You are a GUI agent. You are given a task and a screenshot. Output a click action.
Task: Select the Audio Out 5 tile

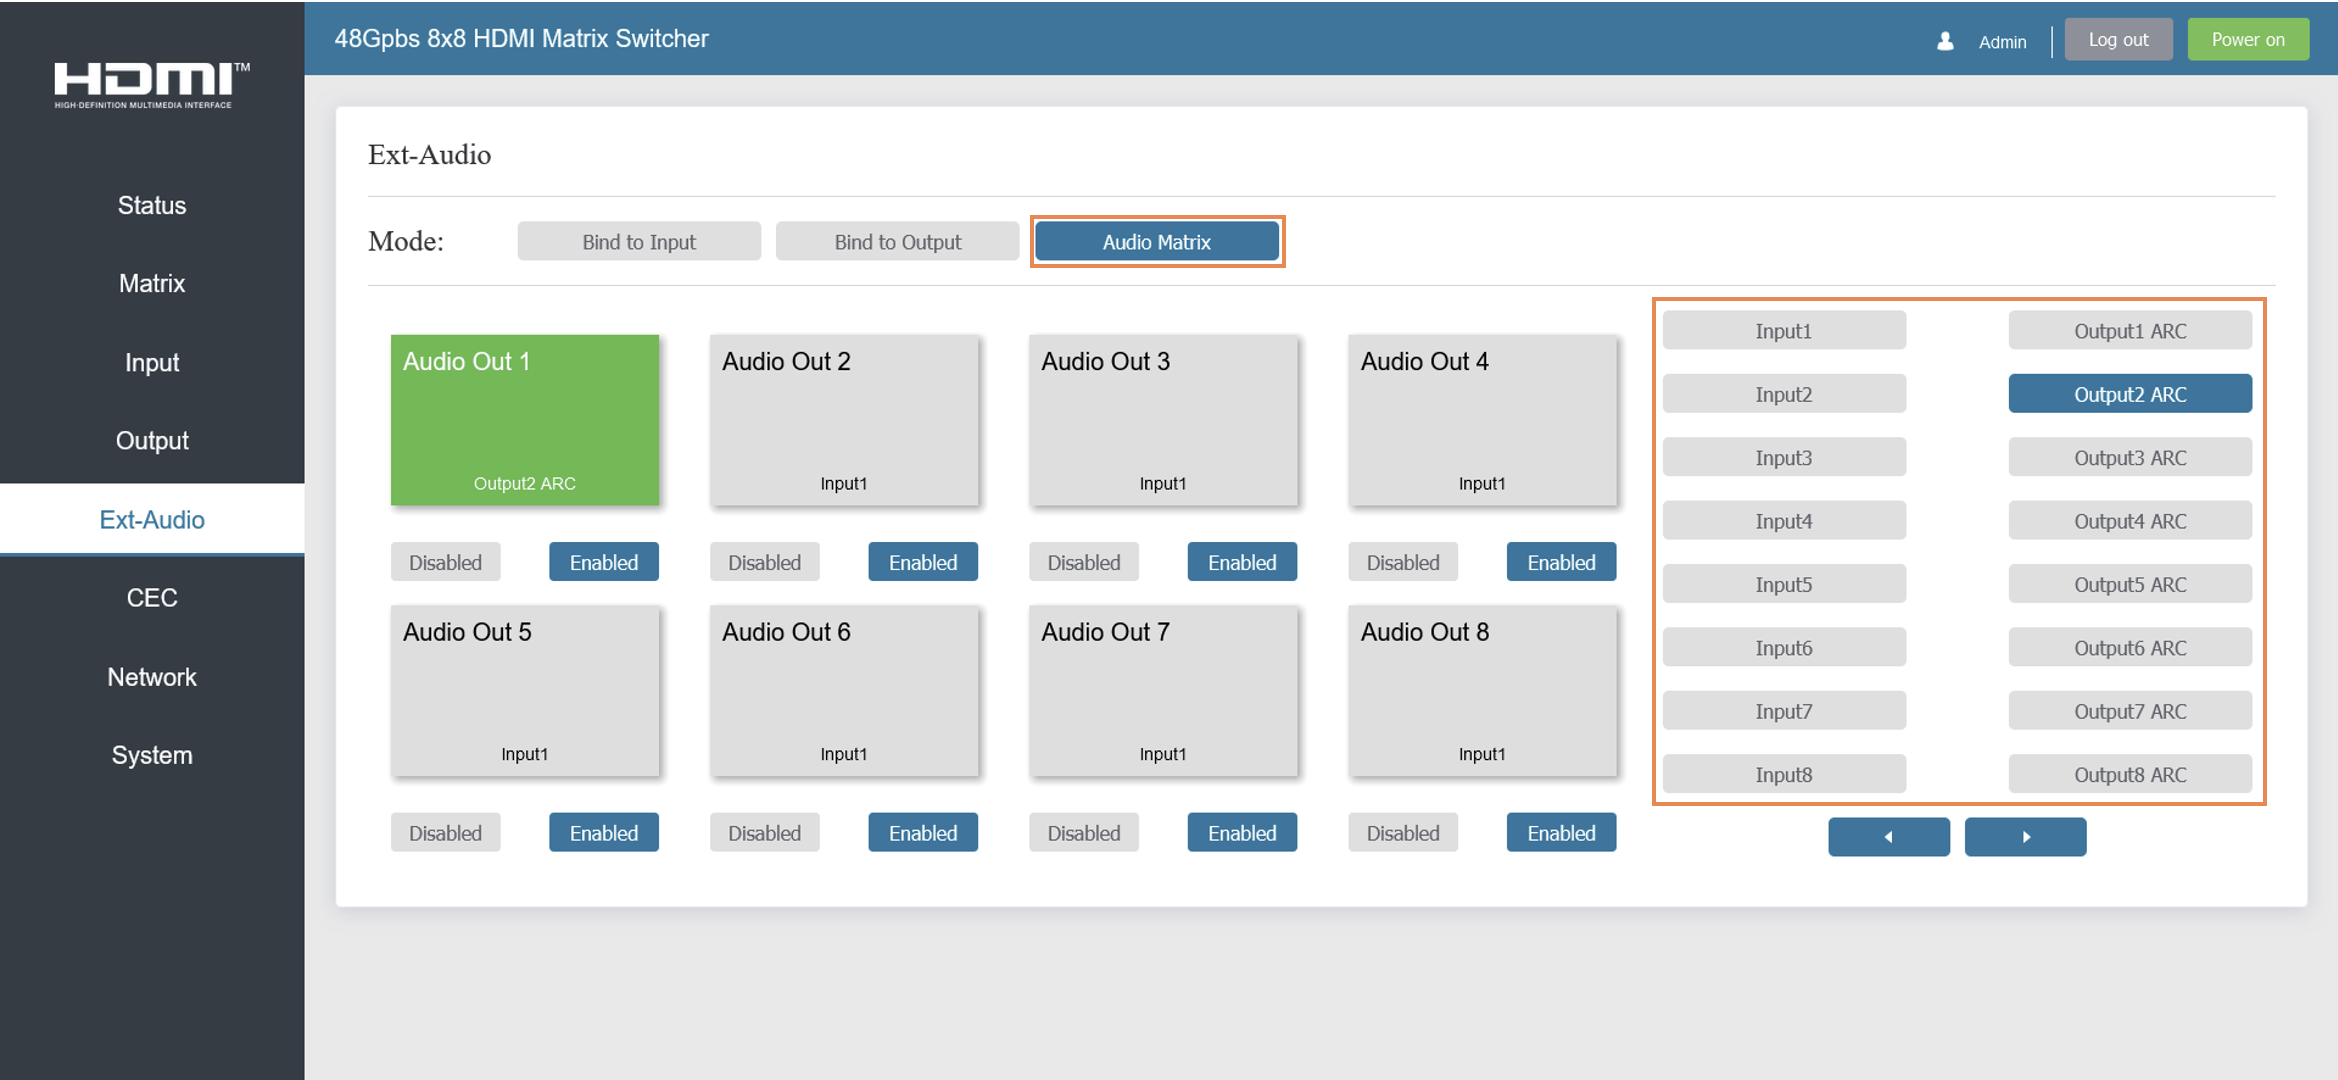point(525,691)
